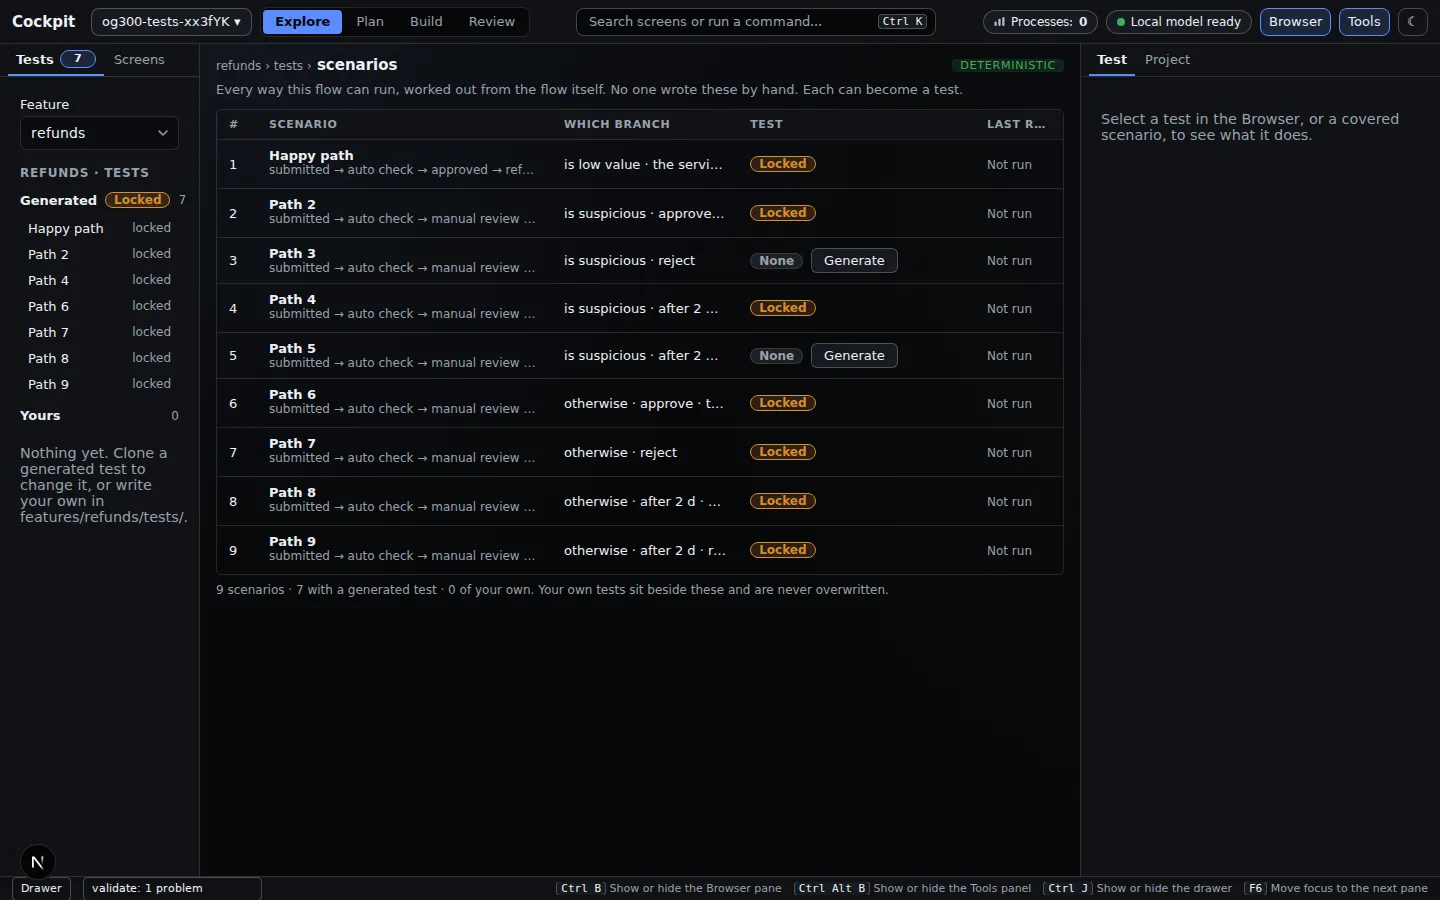1440x900 pixels.
Task: Switch to Review mode
Action: 492,21
